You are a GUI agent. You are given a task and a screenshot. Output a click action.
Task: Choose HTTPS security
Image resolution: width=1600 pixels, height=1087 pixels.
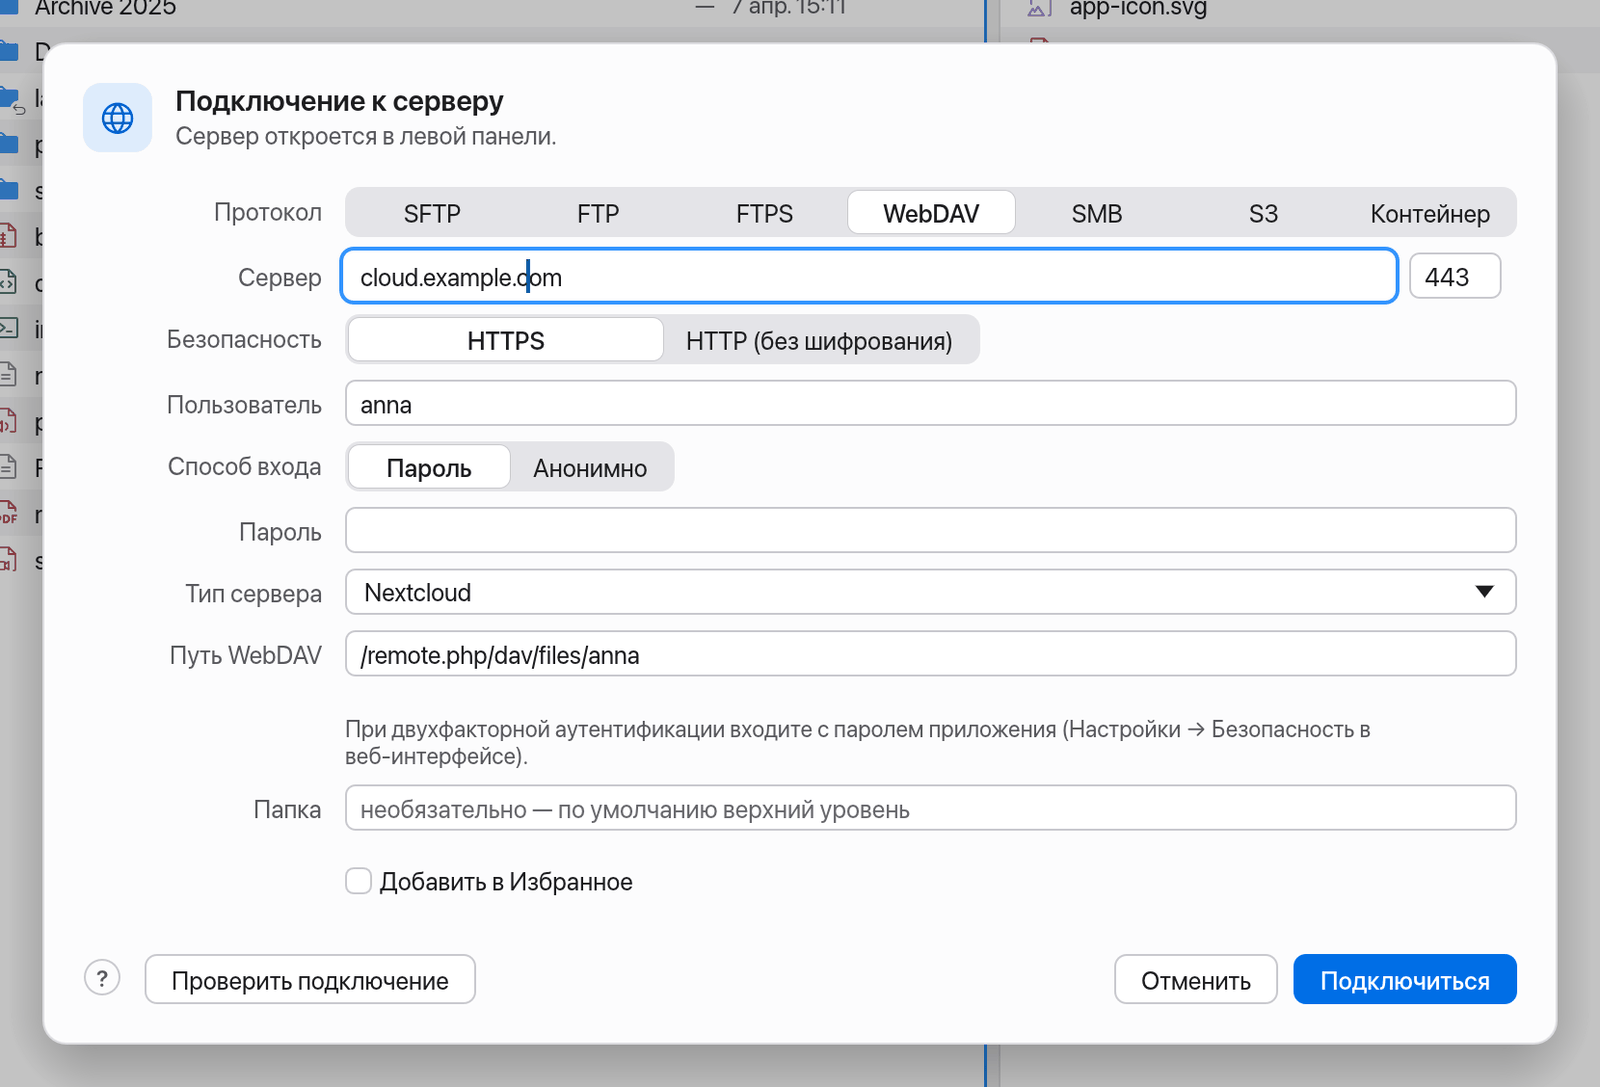pyautogui.click(x=505, y=340)
